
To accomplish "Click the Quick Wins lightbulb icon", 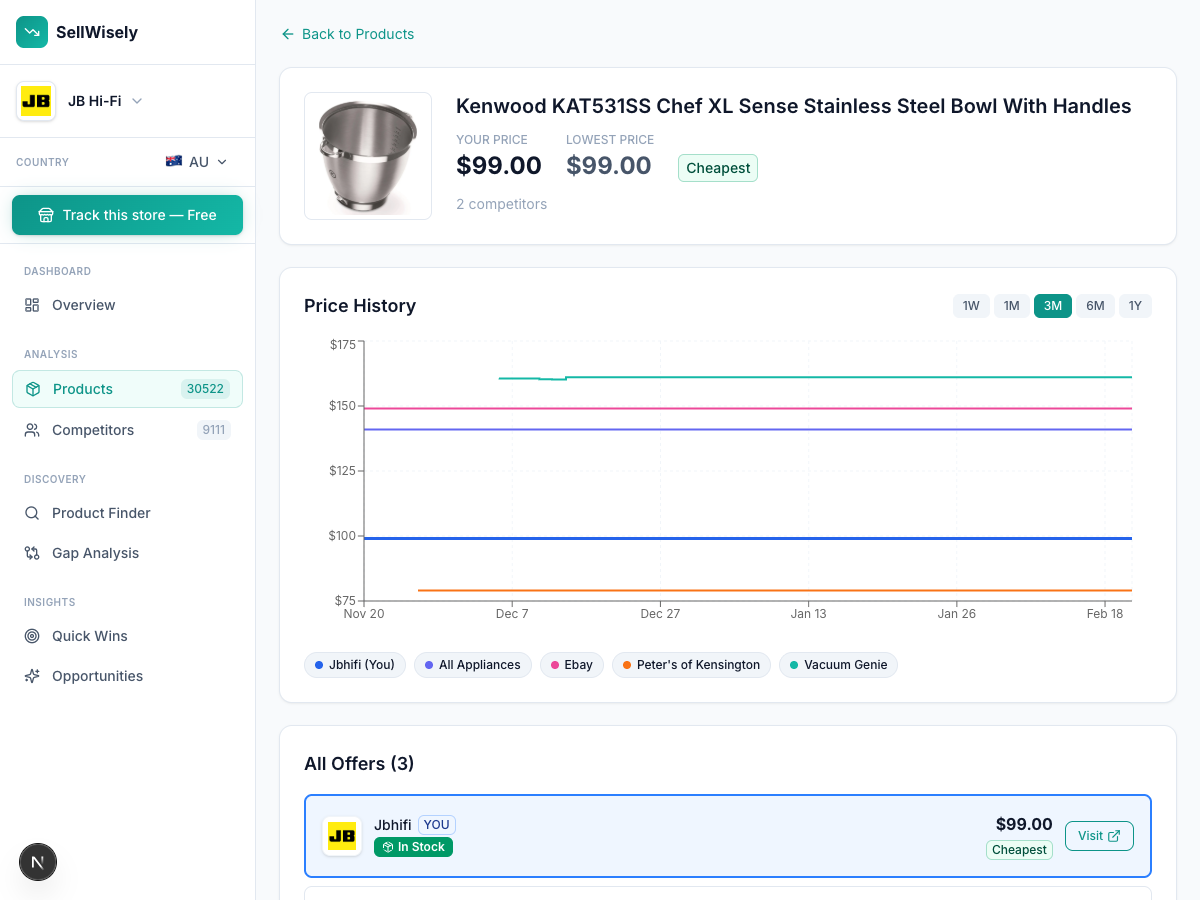I will click(x=32, y=636).
